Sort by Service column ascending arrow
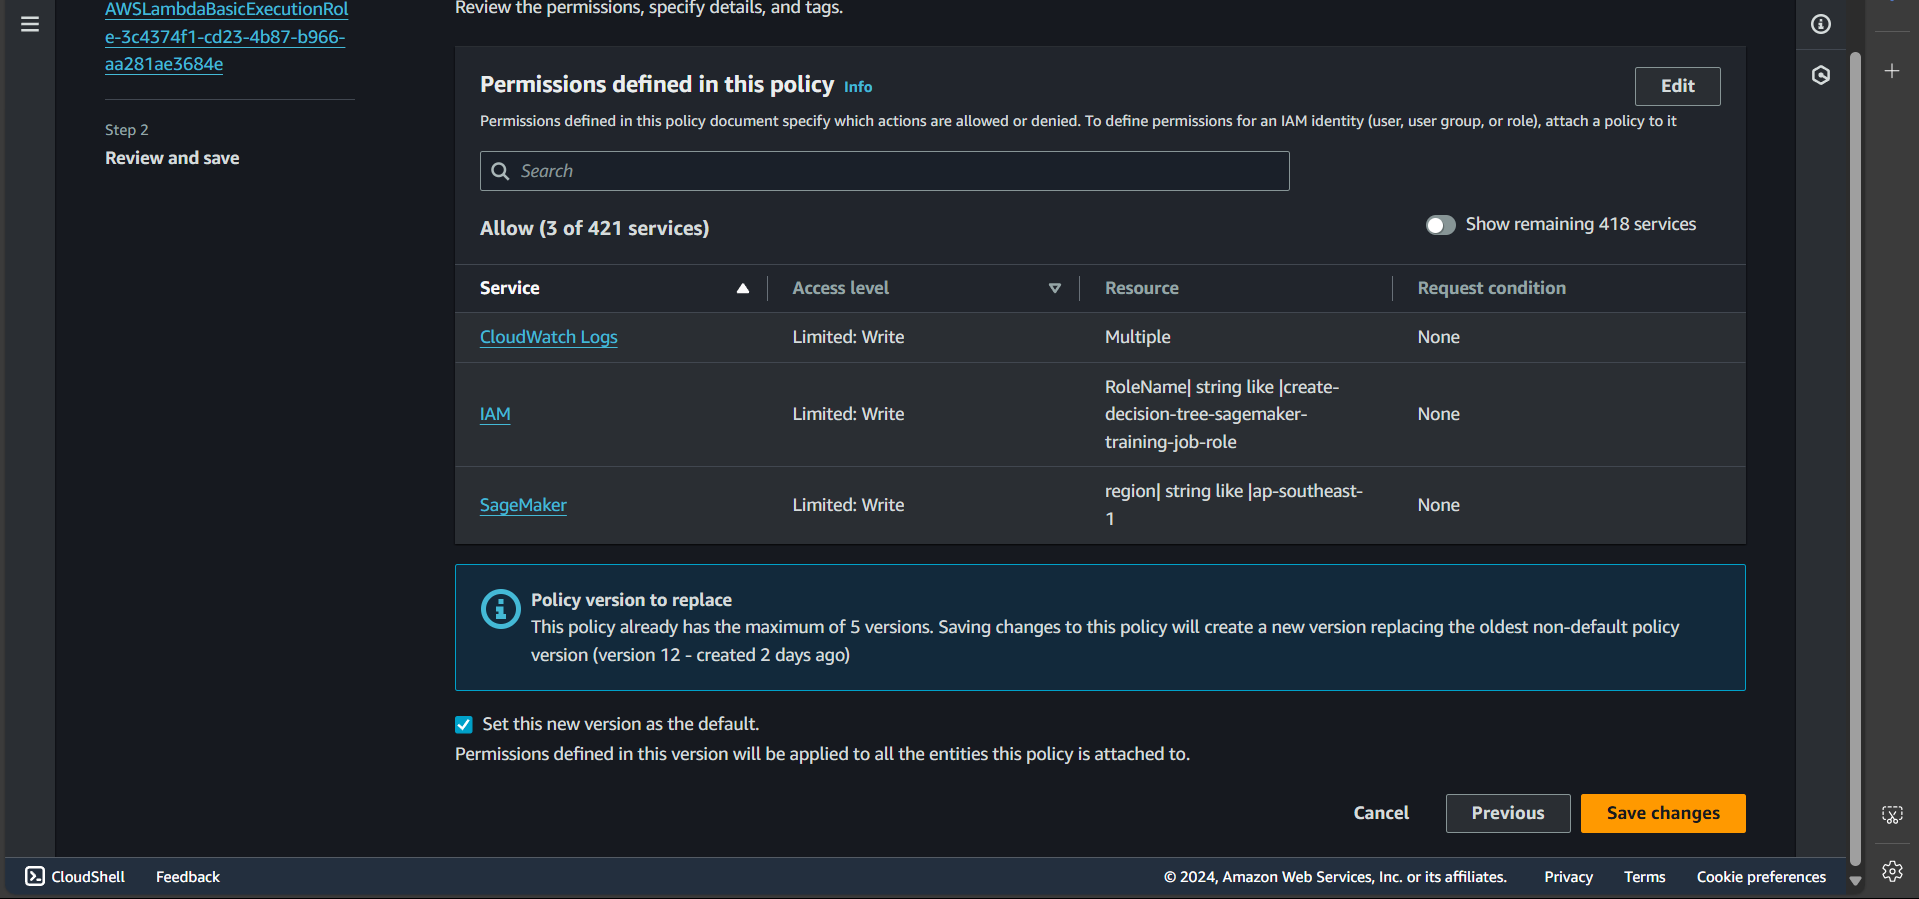Screen dimensions: 1919x899 (742, 288)
